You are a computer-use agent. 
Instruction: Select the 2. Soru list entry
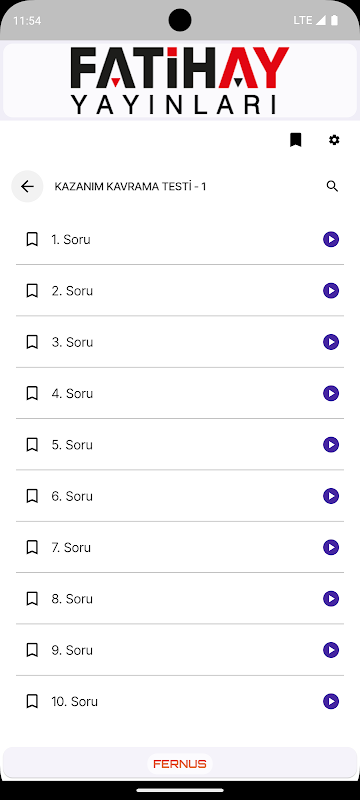(180, 291)
